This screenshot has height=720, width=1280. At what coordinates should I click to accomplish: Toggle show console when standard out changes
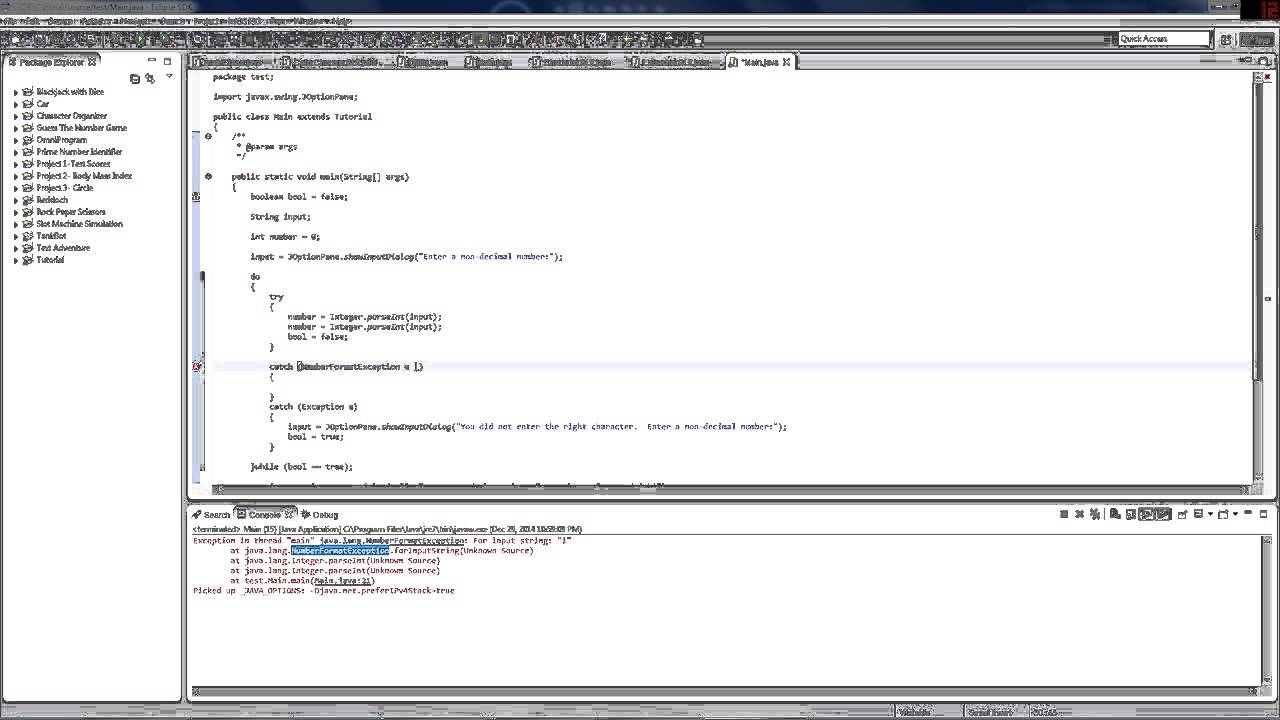[1147, 514]
